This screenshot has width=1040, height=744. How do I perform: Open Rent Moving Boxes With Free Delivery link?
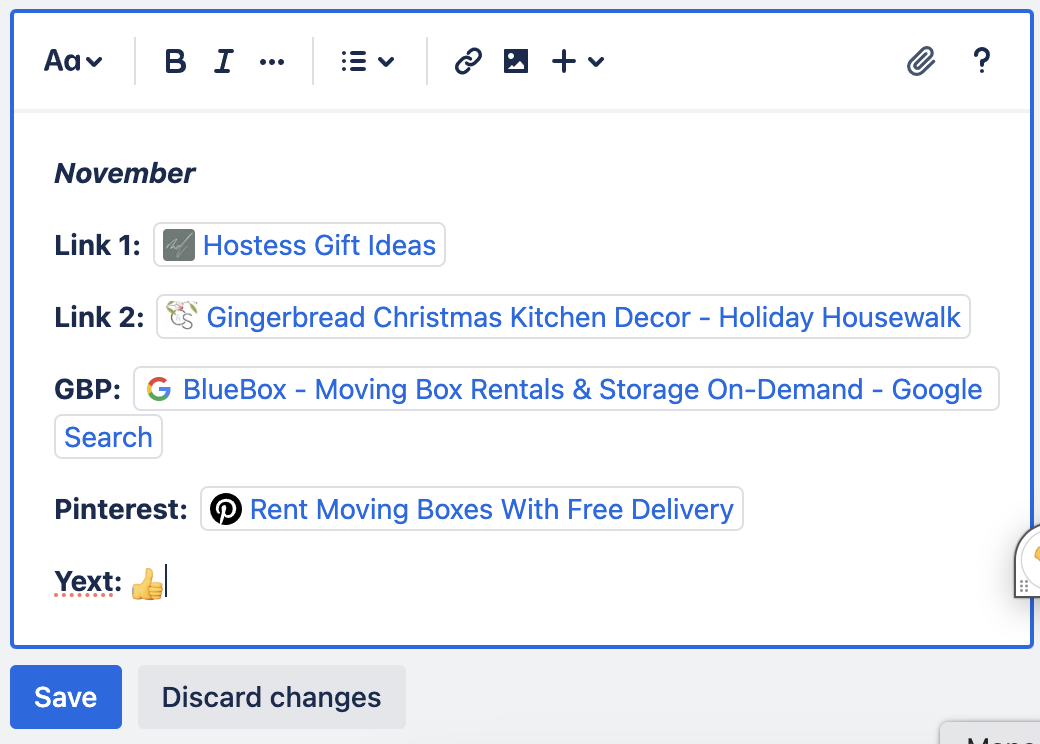472,509
